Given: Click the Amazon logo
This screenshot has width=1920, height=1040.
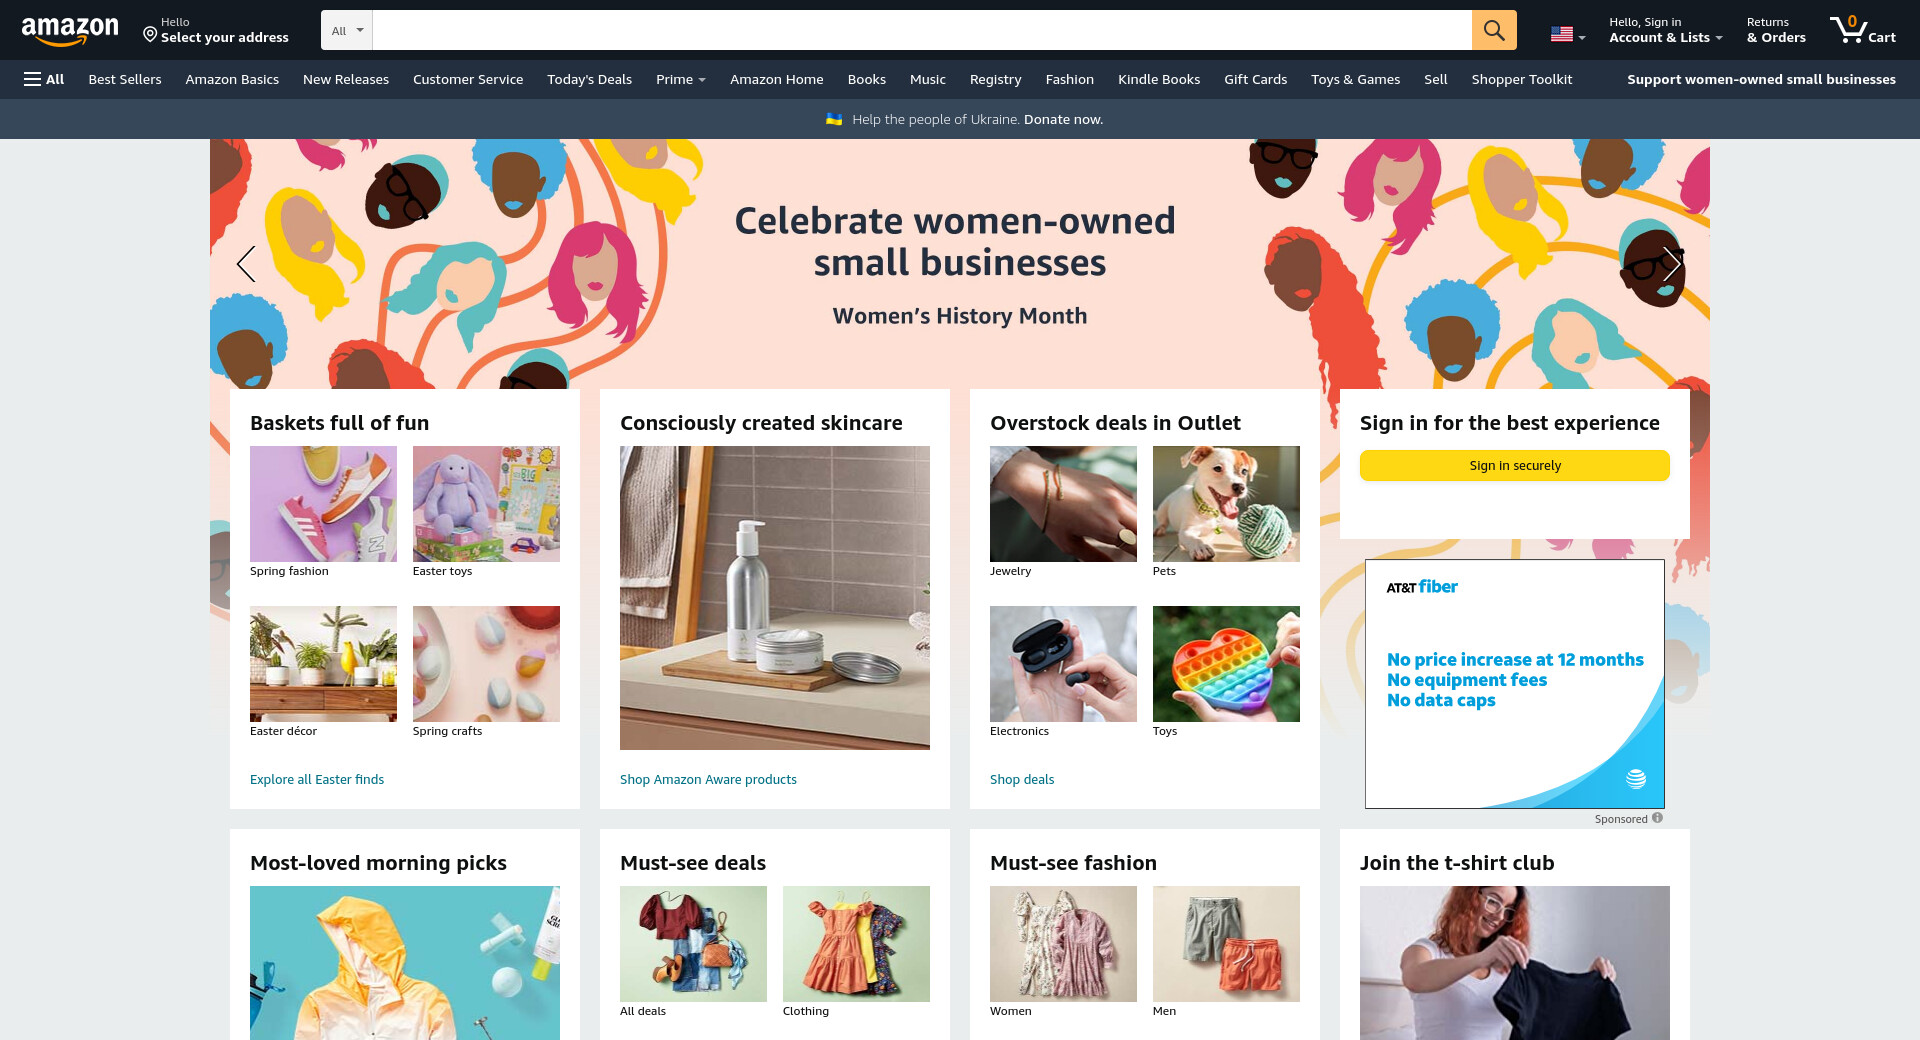Looking at the screenshot, I should (70, 31).
